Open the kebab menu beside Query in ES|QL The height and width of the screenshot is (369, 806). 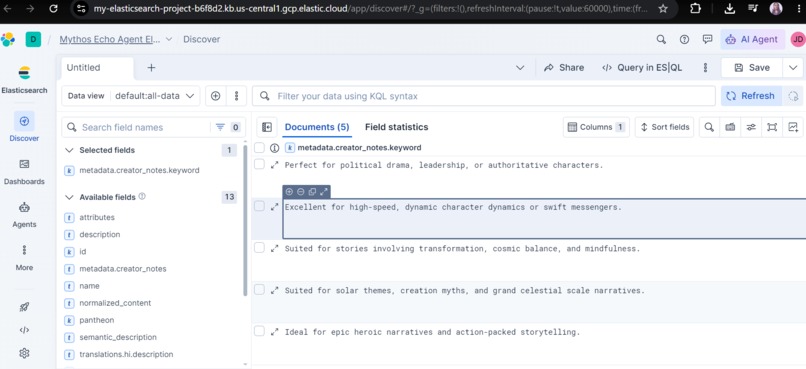(705, 68)
